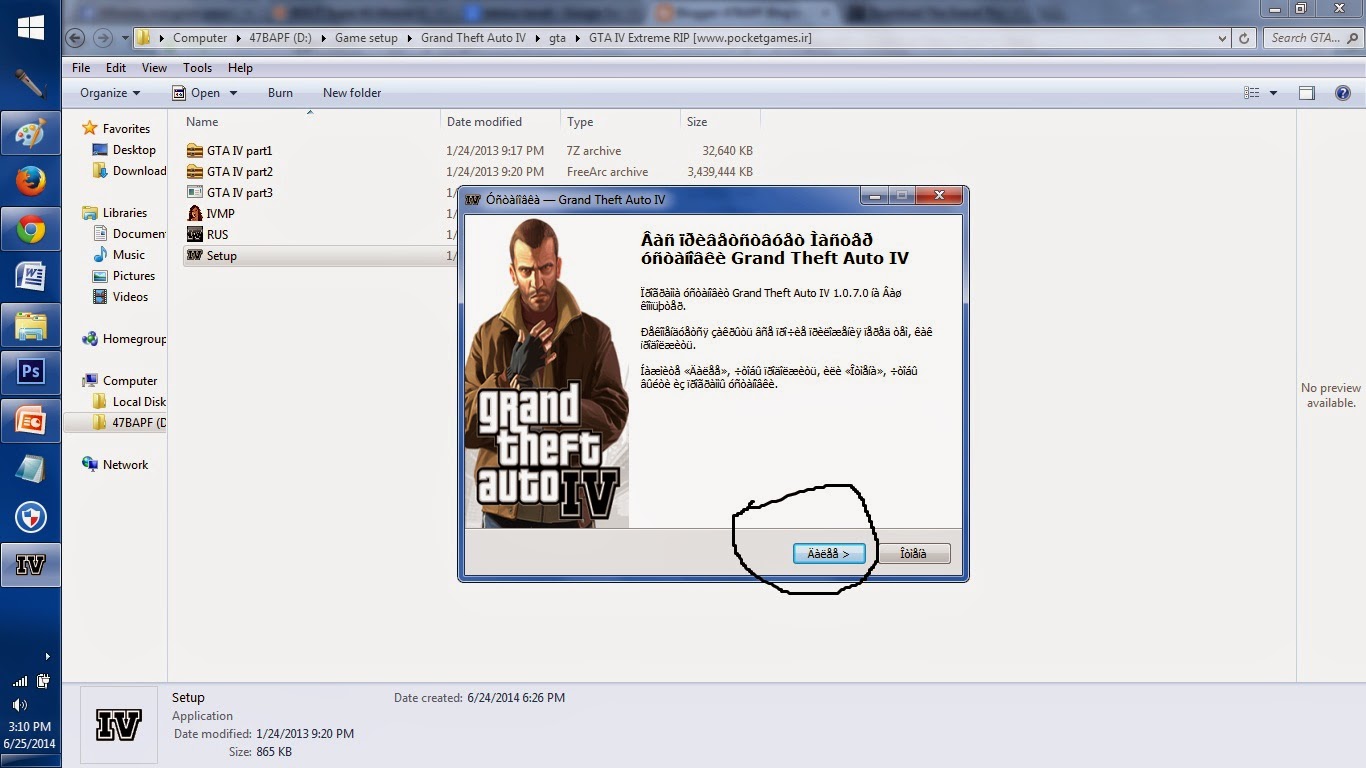Viewport: 1366px width, 768px height.
Task: Click the New folder button
Action: tap(352, 93)
